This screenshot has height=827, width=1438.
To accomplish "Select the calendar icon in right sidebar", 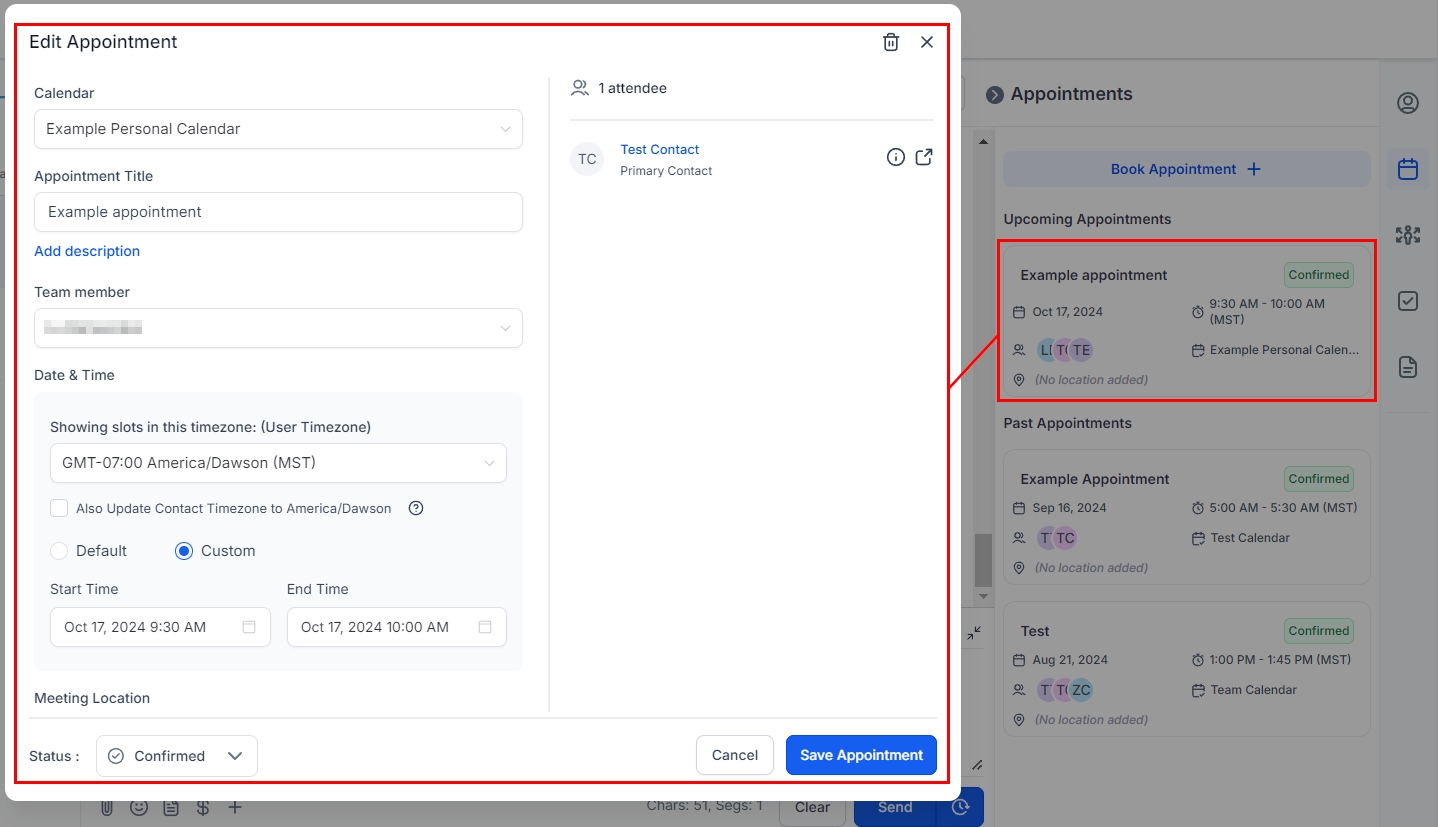I will [1408, 169].
